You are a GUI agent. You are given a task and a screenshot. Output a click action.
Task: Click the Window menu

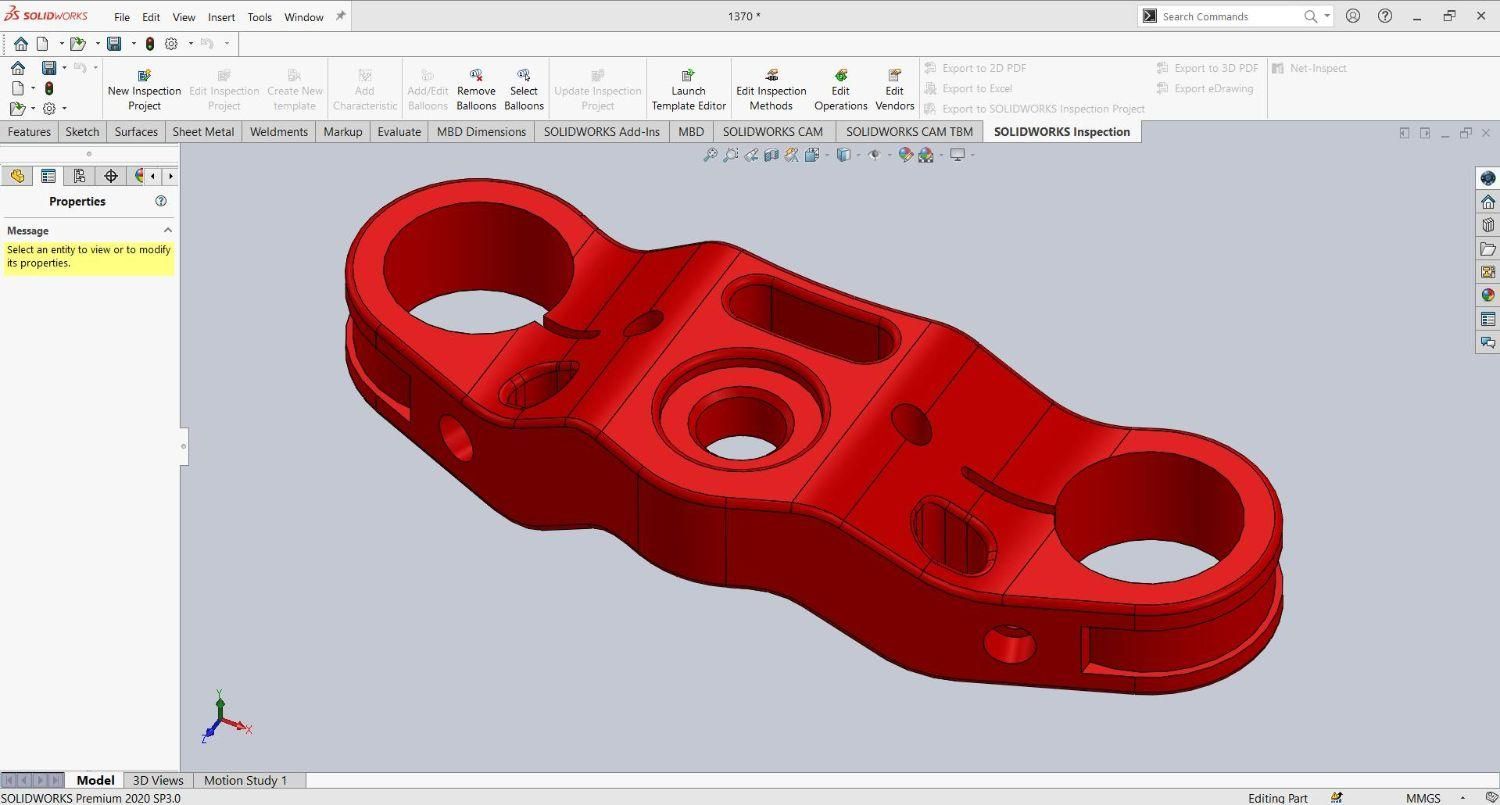[x=304, y=17]
